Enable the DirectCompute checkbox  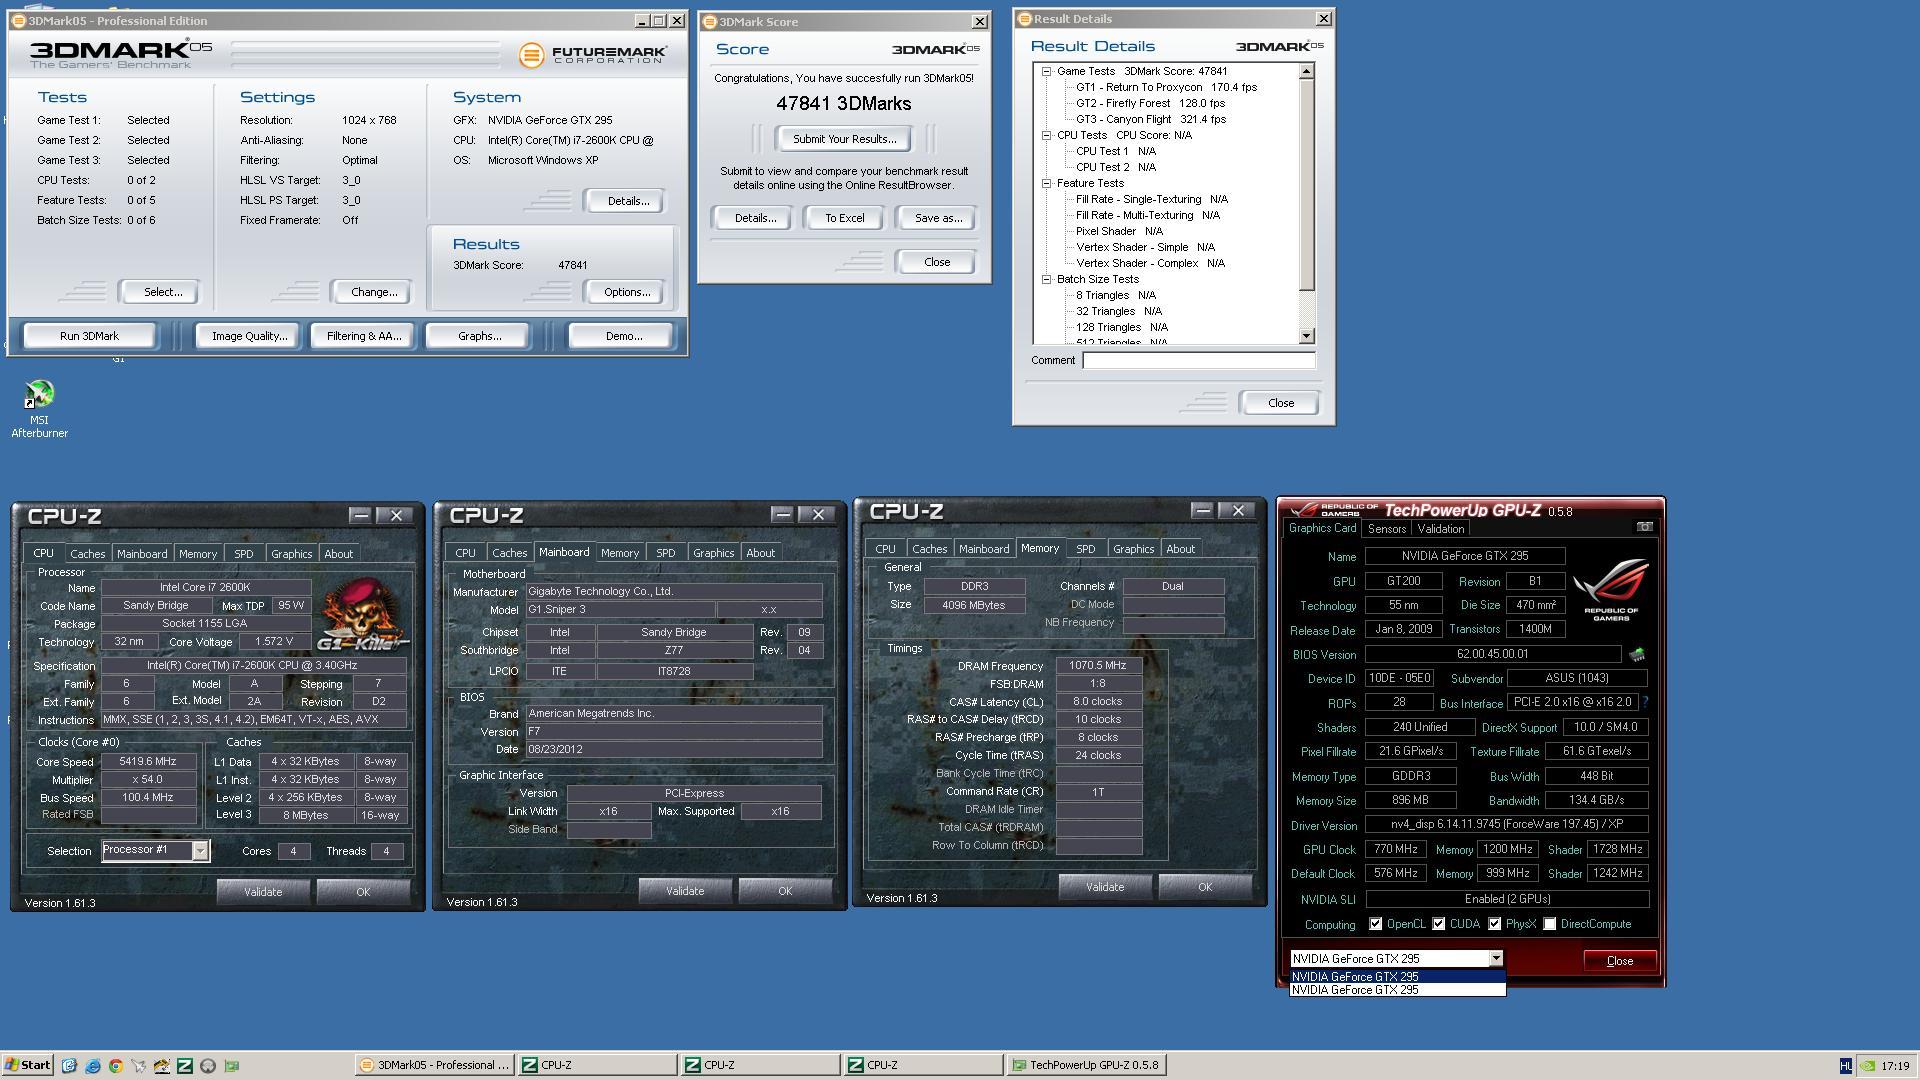click(1550, 924)
